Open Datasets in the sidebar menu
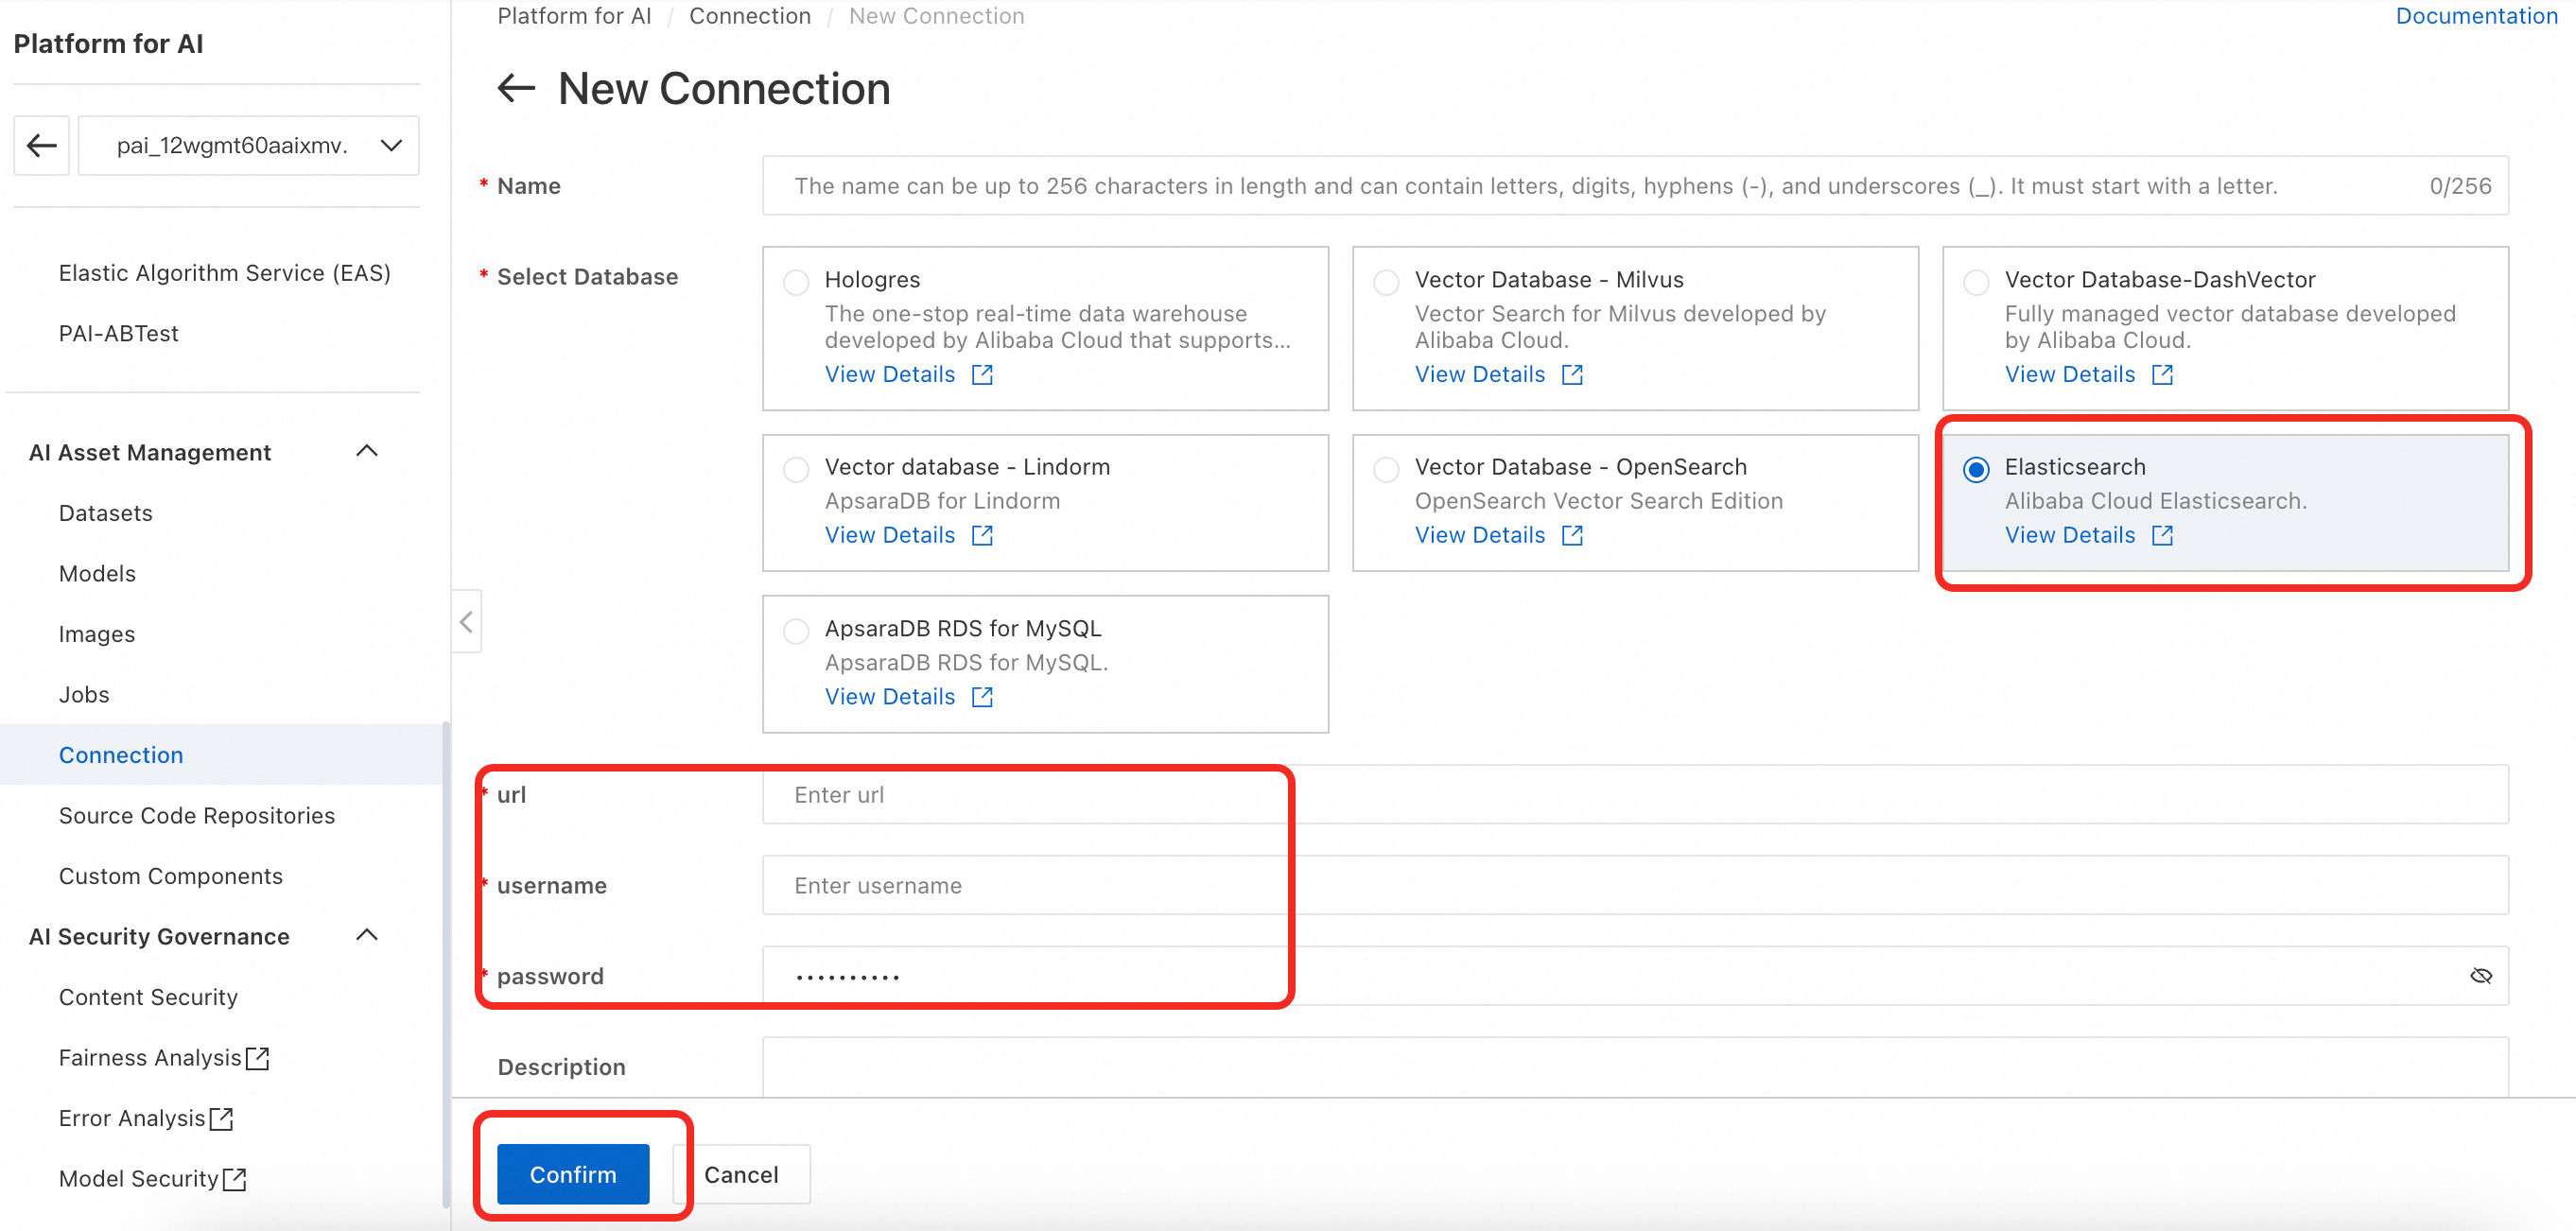The height and width of the screenshot is (1231, 2576). (x=105, y=513)
